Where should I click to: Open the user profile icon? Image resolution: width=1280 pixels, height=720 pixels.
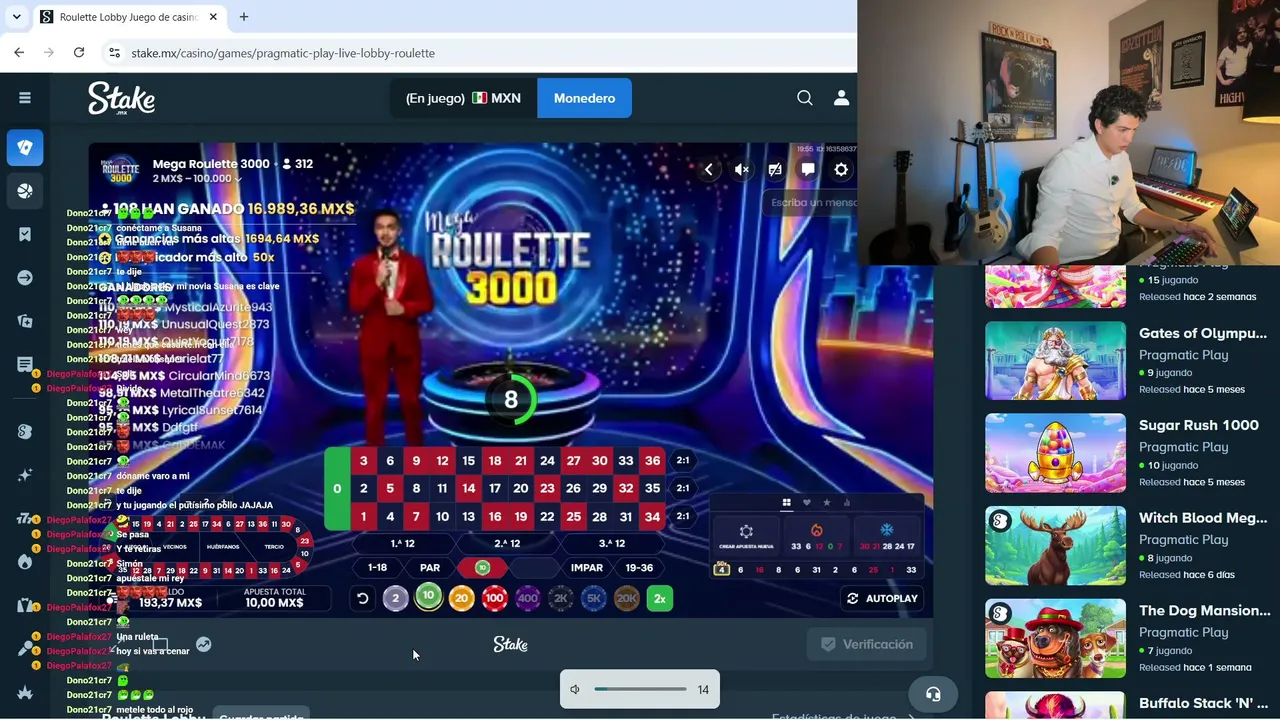point(841,98)
